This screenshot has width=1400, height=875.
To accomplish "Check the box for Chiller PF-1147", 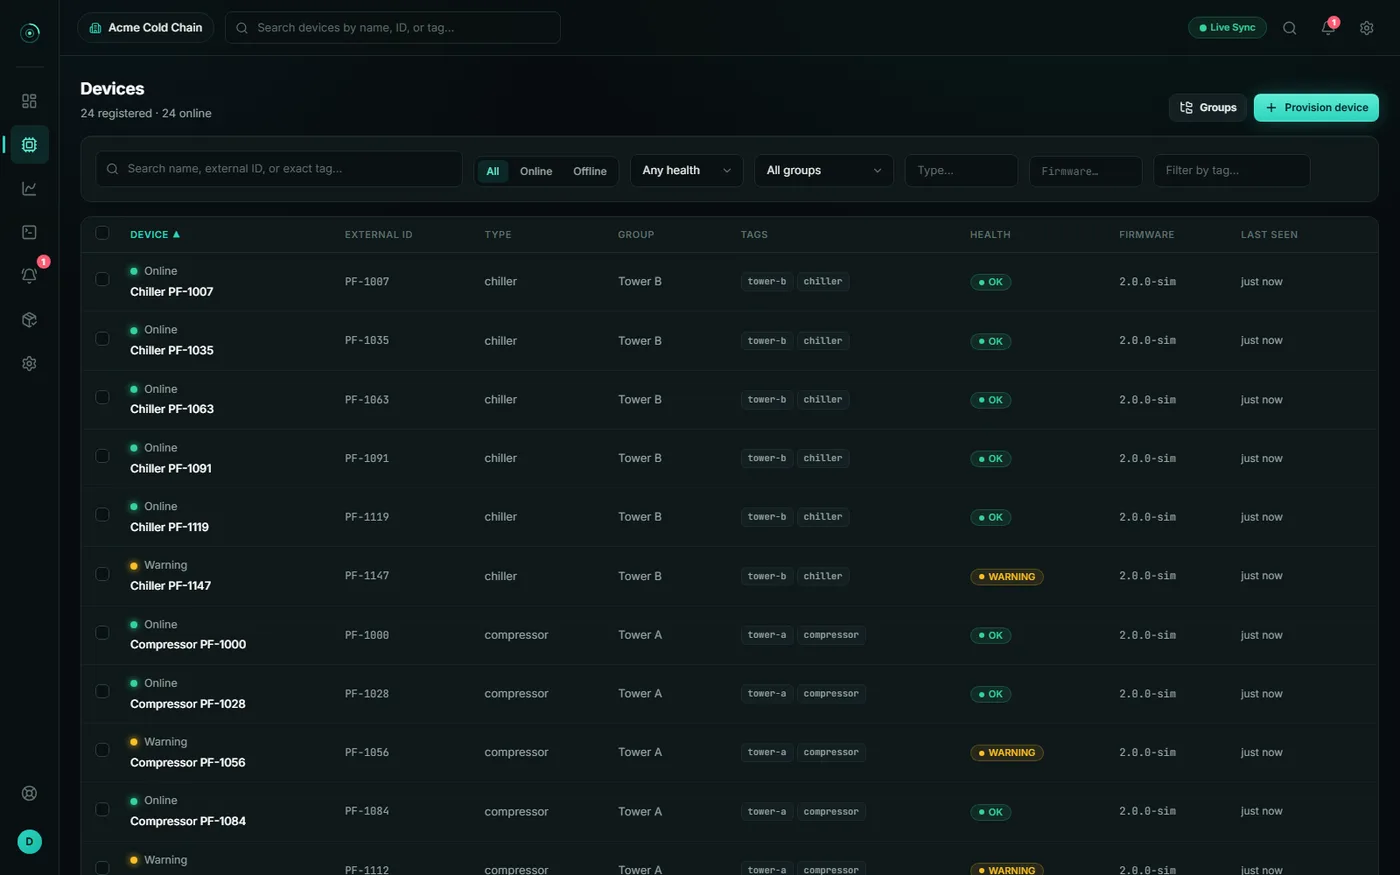I will coord(102,574).
